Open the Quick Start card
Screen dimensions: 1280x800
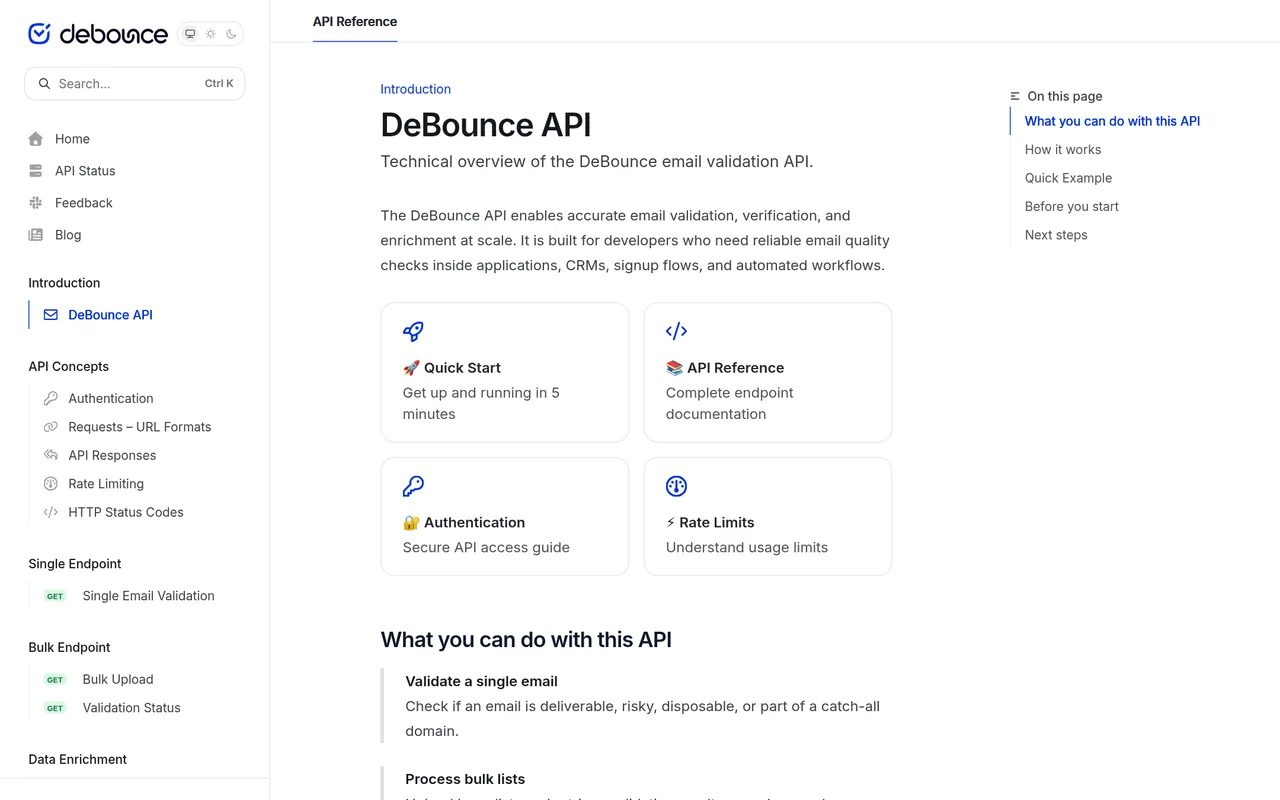[x=505, y=372]
